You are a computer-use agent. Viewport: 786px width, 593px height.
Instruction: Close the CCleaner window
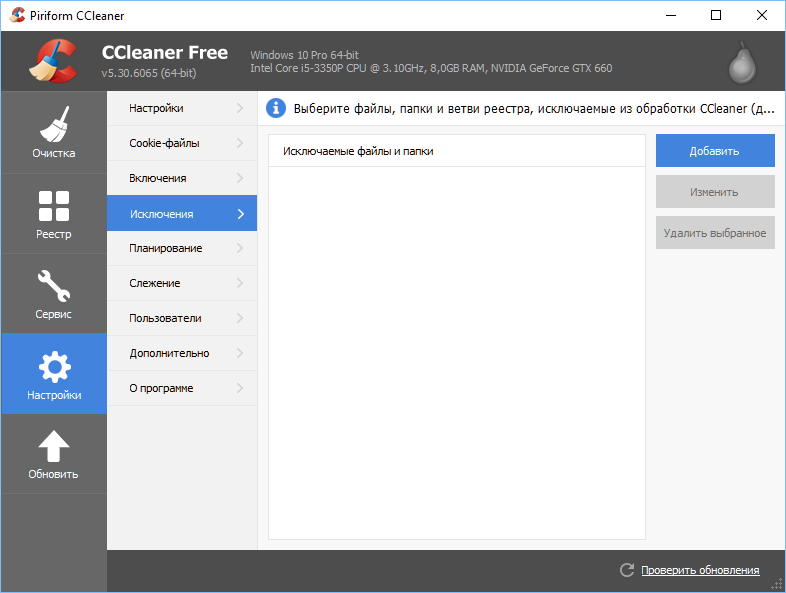761,16
